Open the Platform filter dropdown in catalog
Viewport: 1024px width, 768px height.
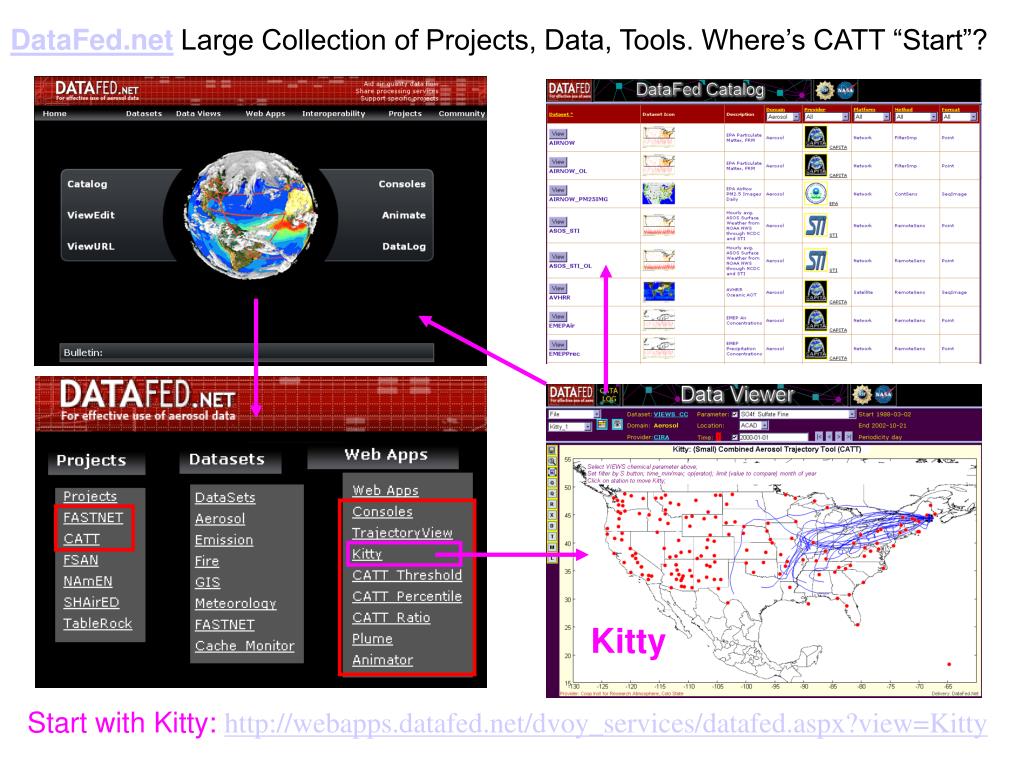872,117
